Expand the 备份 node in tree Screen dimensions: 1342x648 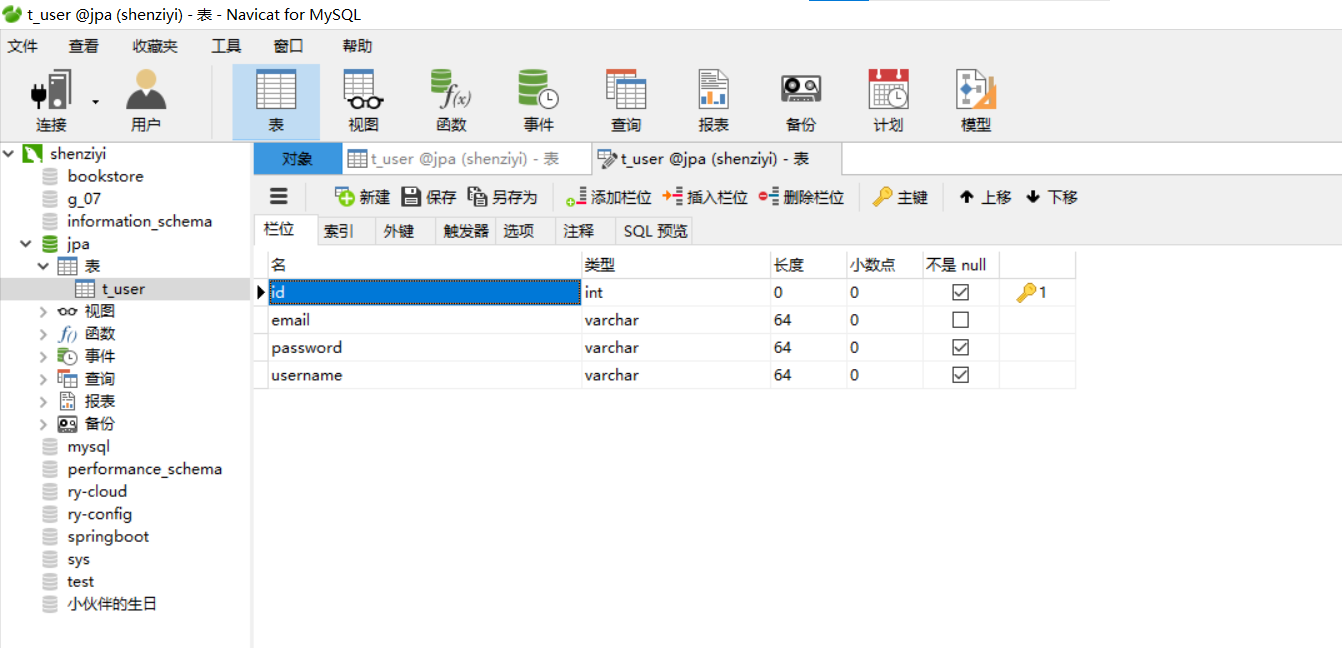pyautogui.click(x=43, y=424)
